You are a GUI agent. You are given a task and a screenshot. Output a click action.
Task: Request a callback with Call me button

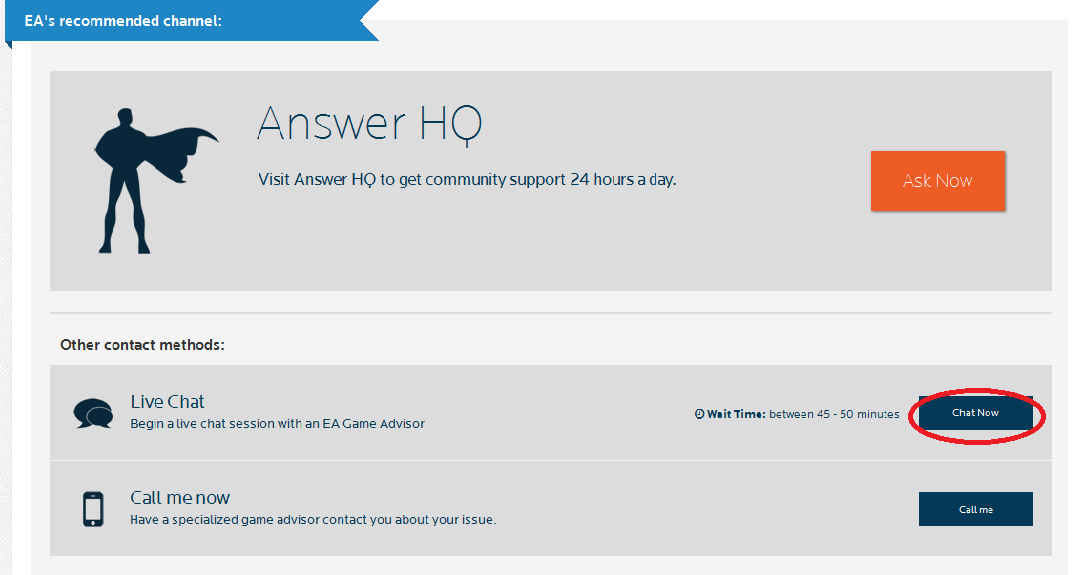point(975,509)
